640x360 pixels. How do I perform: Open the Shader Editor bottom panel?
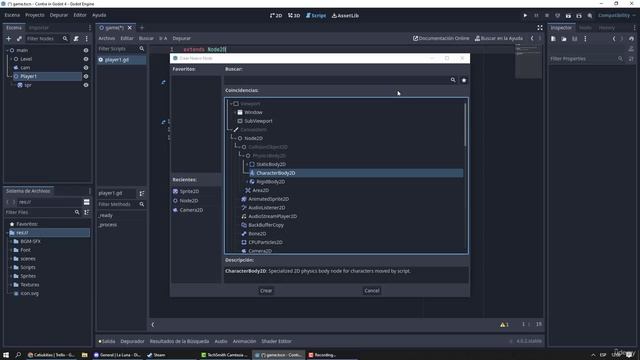[276, 341]
